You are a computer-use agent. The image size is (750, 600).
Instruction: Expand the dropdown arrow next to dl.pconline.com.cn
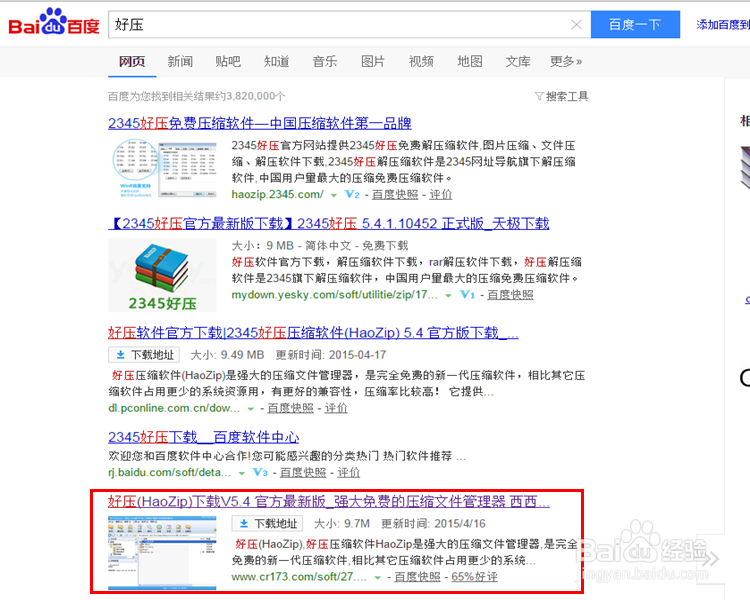coord(250,409)
